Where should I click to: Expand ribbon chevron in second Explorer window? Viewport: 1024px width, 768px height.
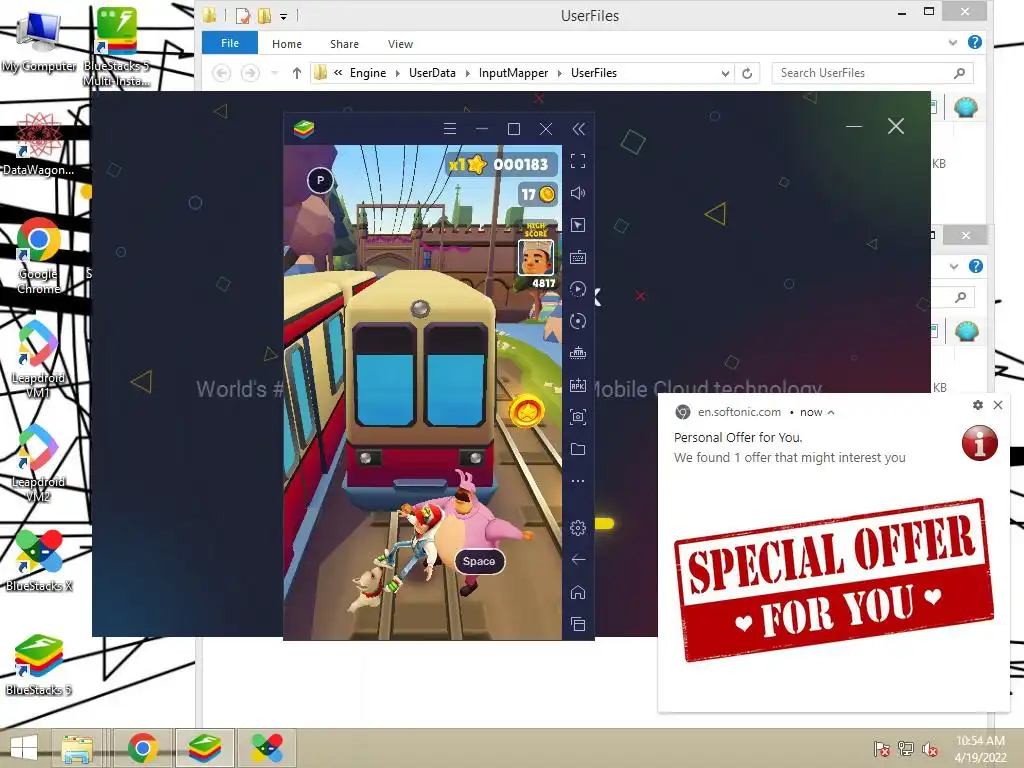(954, 266)
